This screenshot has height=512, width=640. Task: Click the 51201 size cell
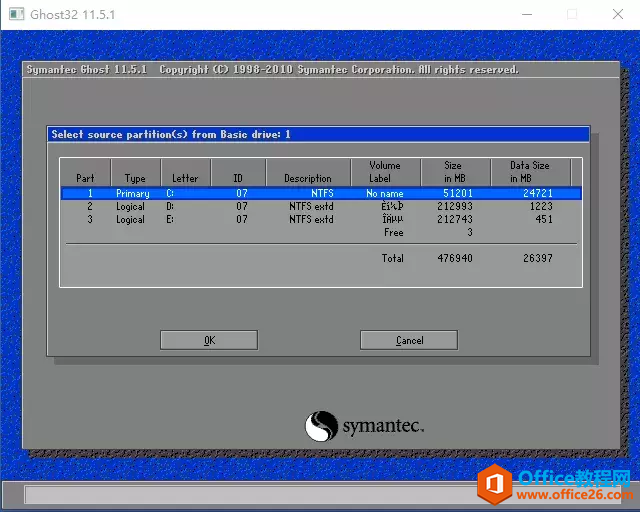tap(458, 193)
